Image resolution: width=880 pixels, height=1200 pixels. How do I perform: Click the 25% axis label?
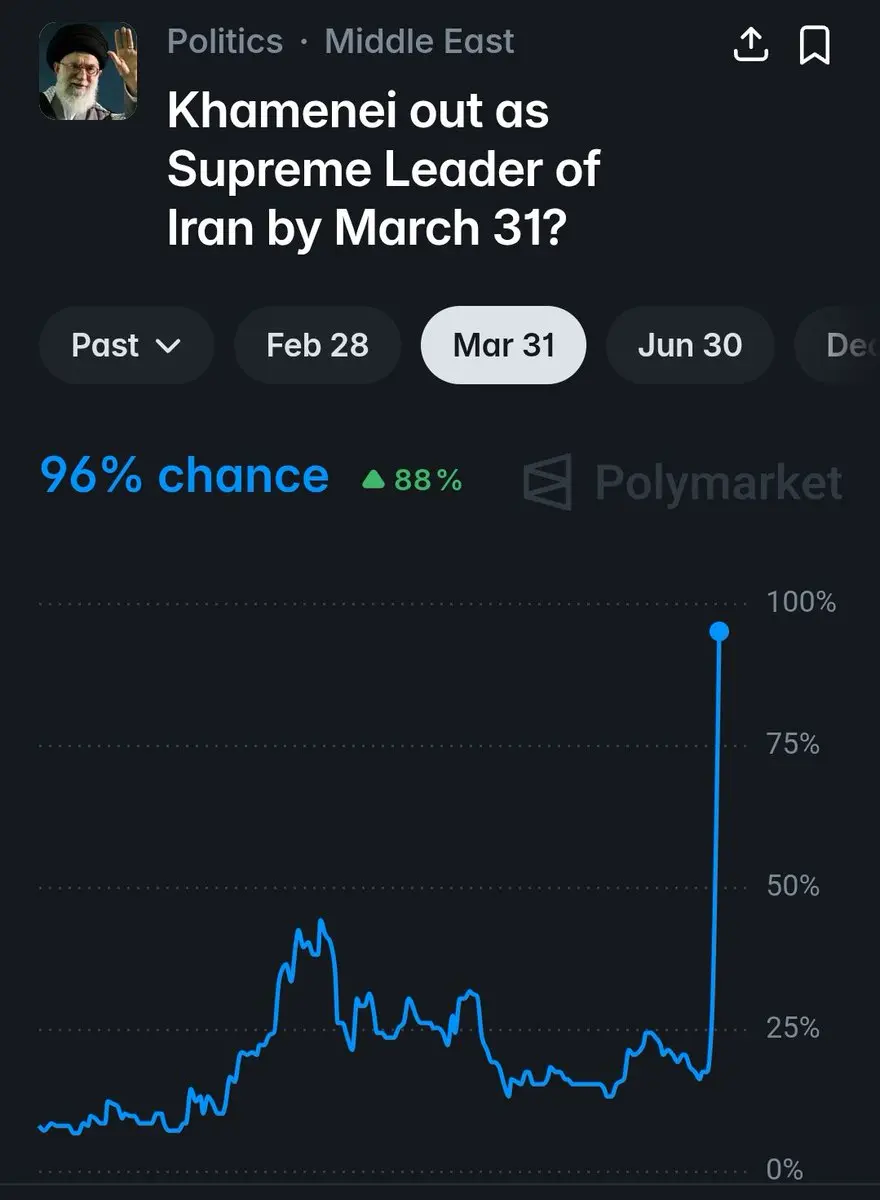click(x=793, y=1028)
